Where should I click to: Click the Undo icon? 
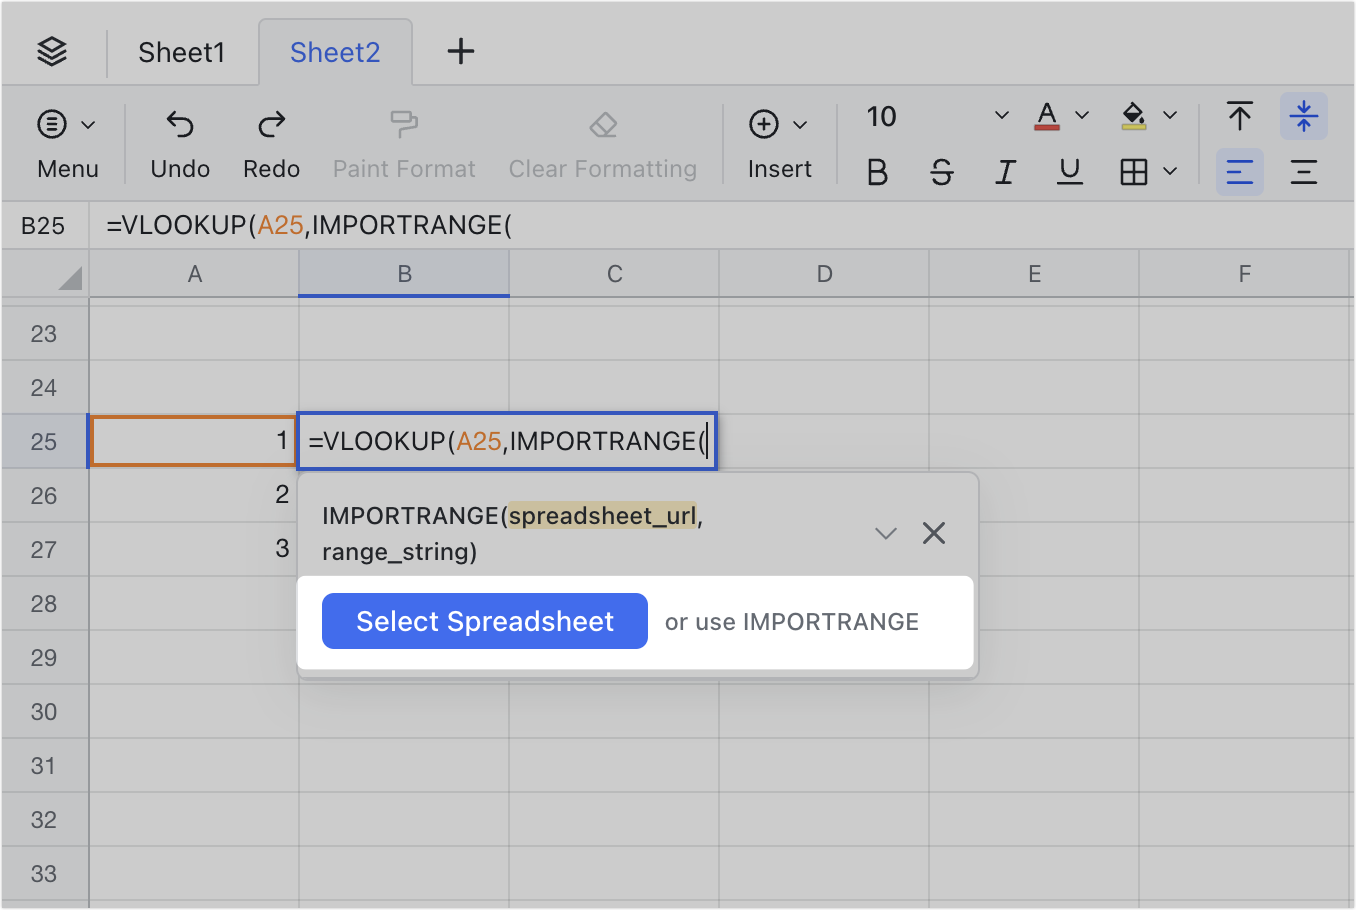coord(179,126)
